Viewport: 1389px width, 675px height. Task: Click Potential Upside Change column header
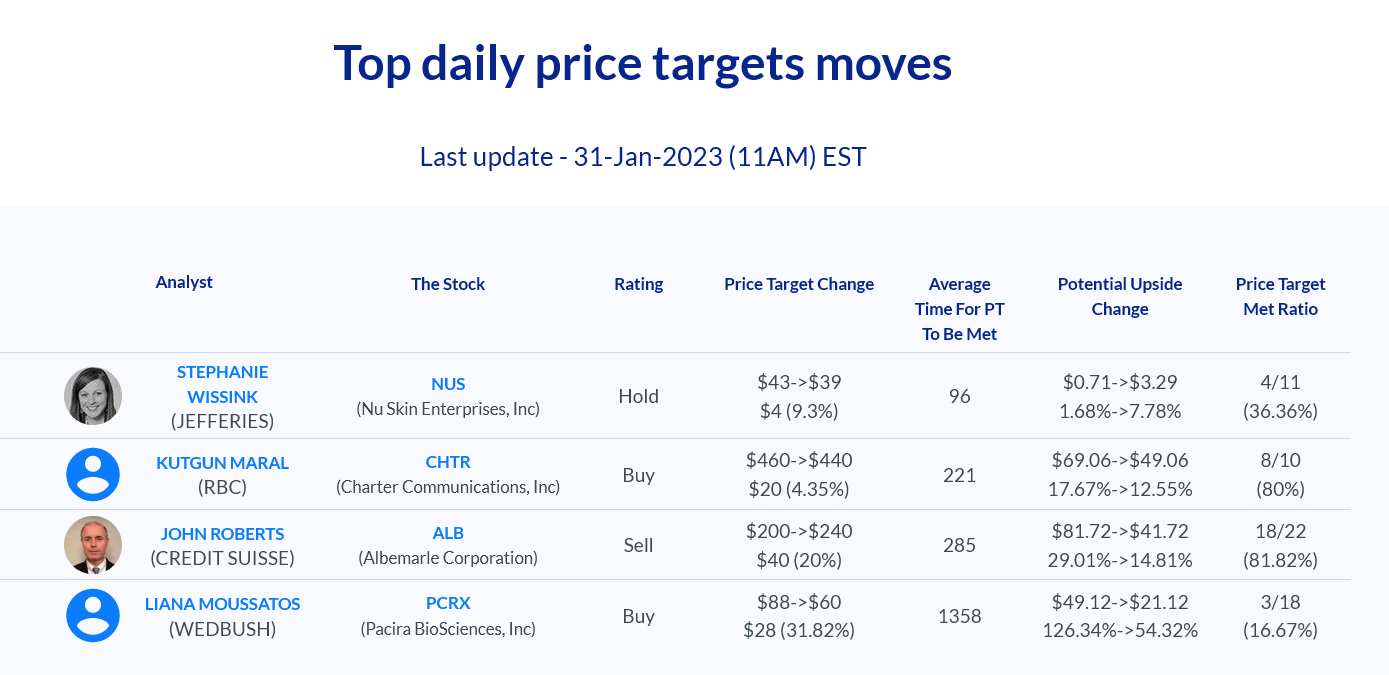click(x=1120, y=296)
